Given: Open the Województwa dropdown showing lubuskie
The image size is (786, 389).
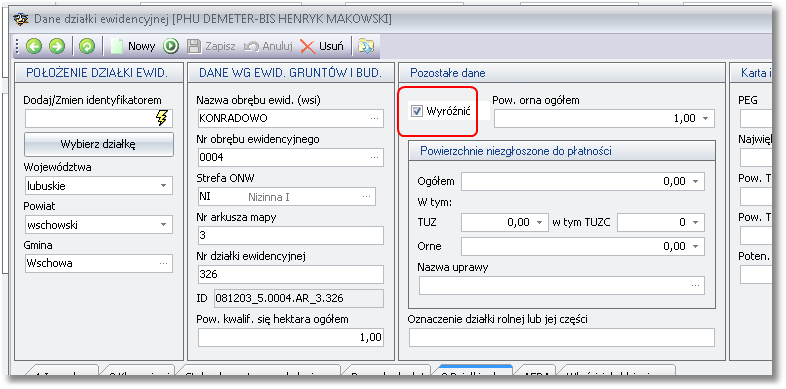Looking at the screenshot, I should (x=163, y=186).
